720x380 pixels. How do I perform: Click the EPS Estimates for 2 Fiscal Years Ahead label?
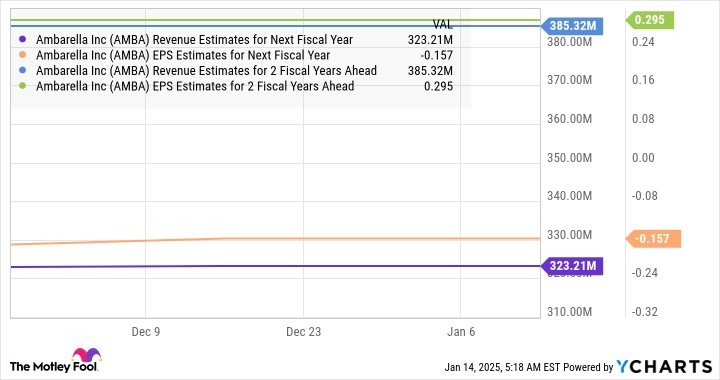pos(253,86)
